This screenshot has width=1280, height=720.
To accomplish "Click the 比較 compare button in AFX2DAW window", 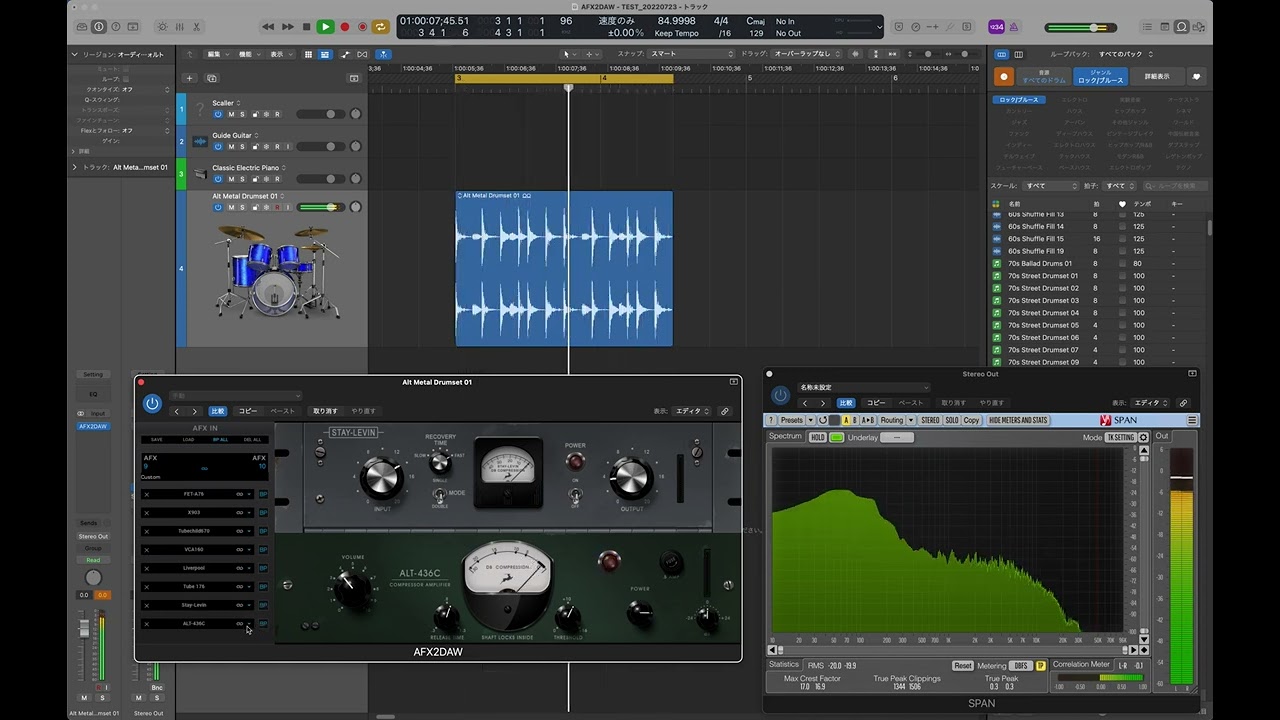I will coord(218,411).
